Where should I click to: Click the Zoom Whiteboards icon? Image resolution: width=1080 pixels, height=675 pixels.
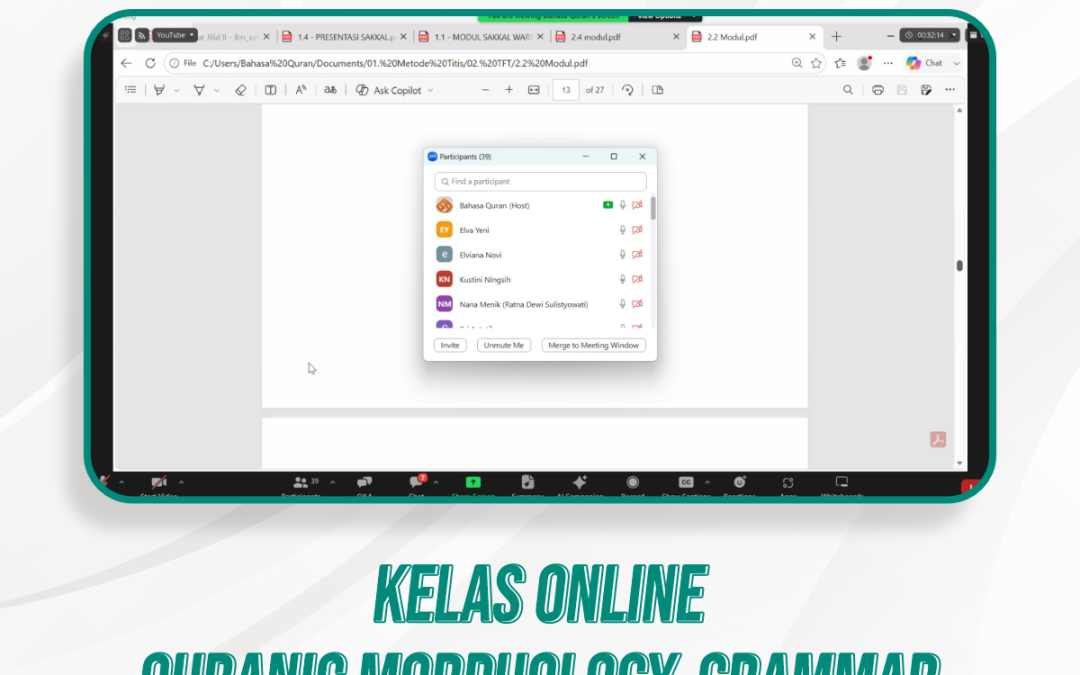[x=842, y=484]
